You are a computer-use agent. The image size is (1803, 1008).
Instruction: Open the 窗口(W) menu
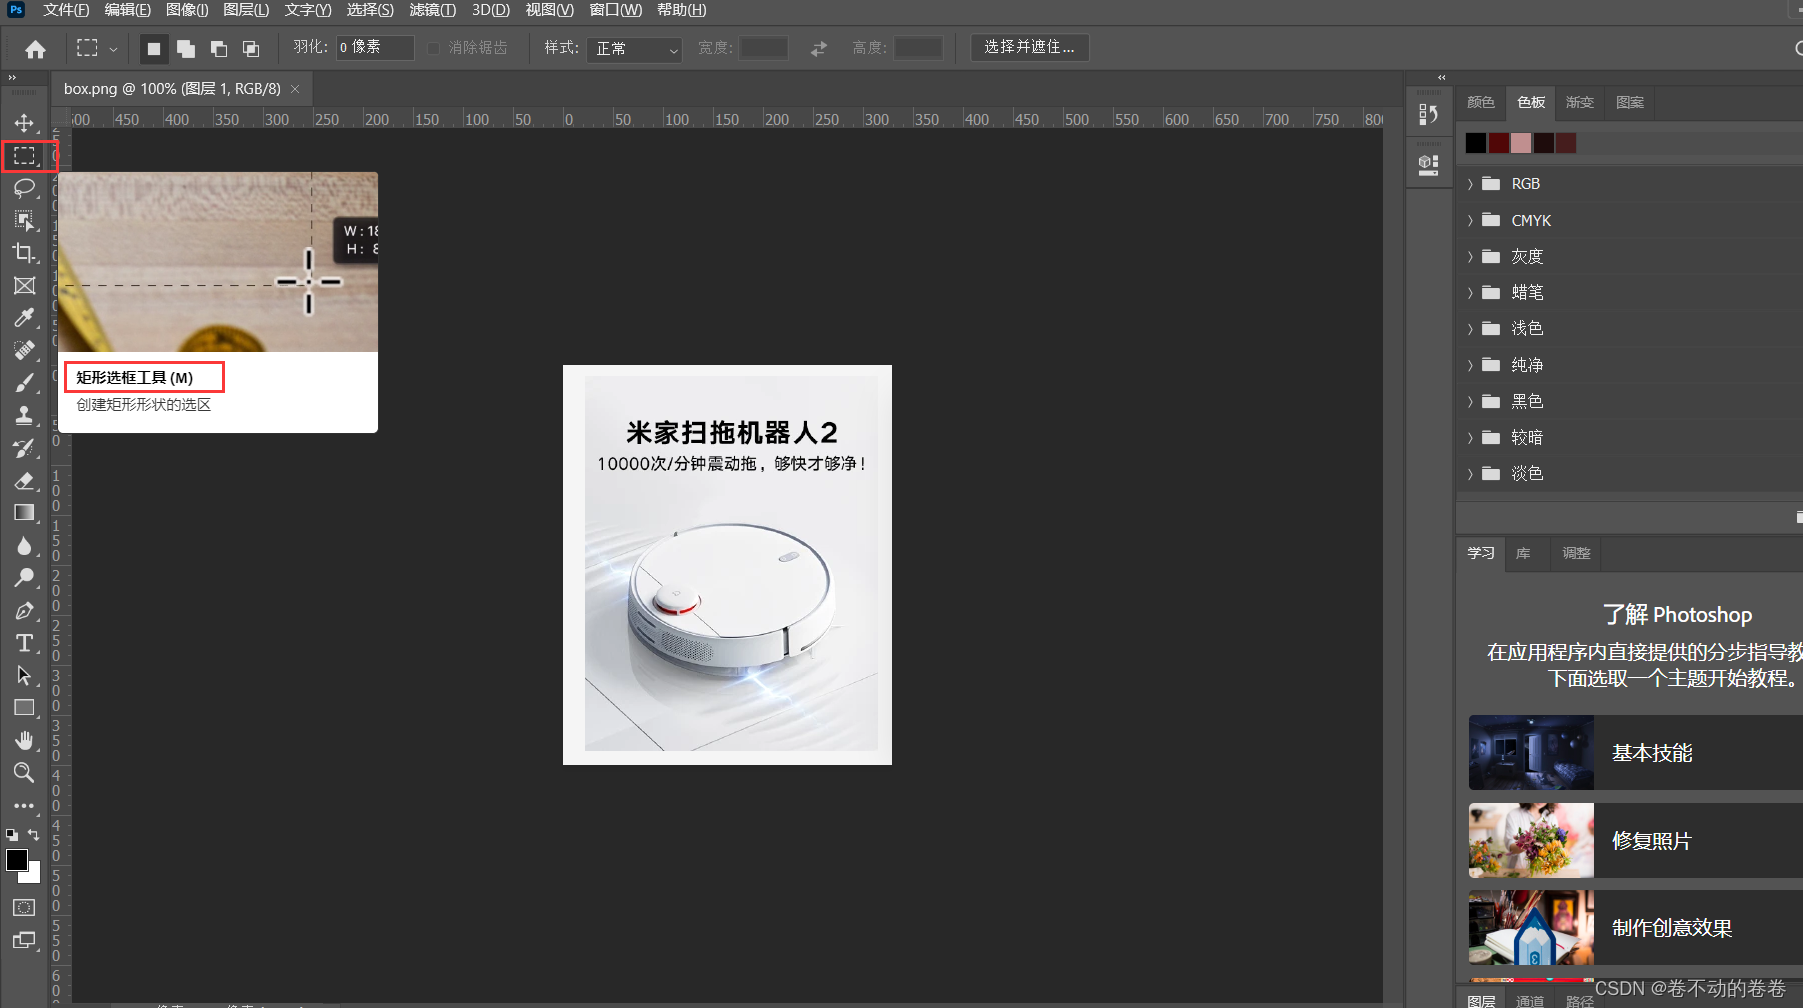615,10
